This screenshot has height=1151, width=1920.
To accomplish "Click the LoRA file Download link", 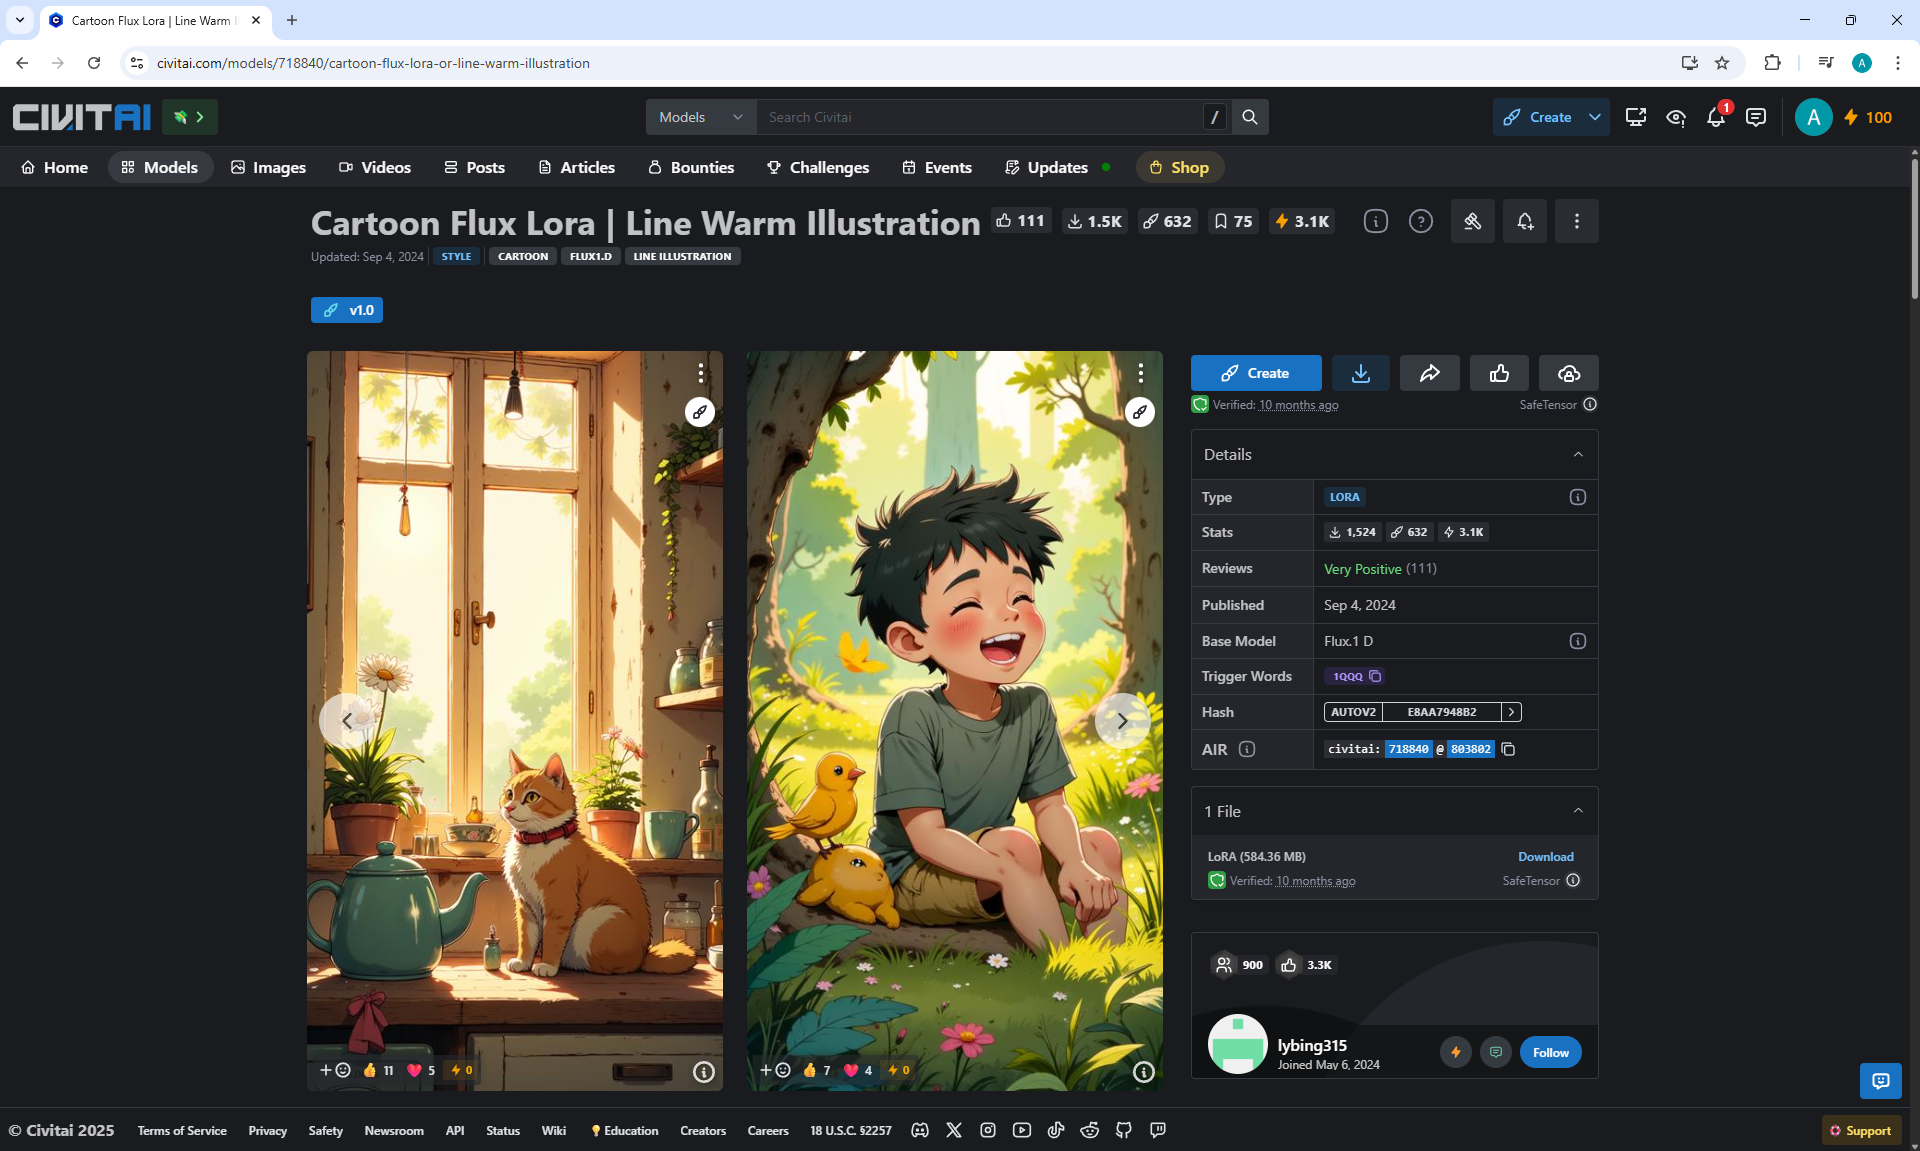I will tap(1545, 857).
